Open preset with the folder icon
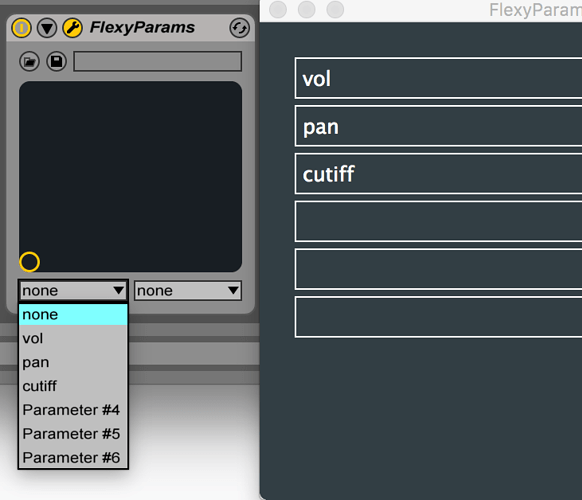Screen dimensions: 582x500 [29, 61]
